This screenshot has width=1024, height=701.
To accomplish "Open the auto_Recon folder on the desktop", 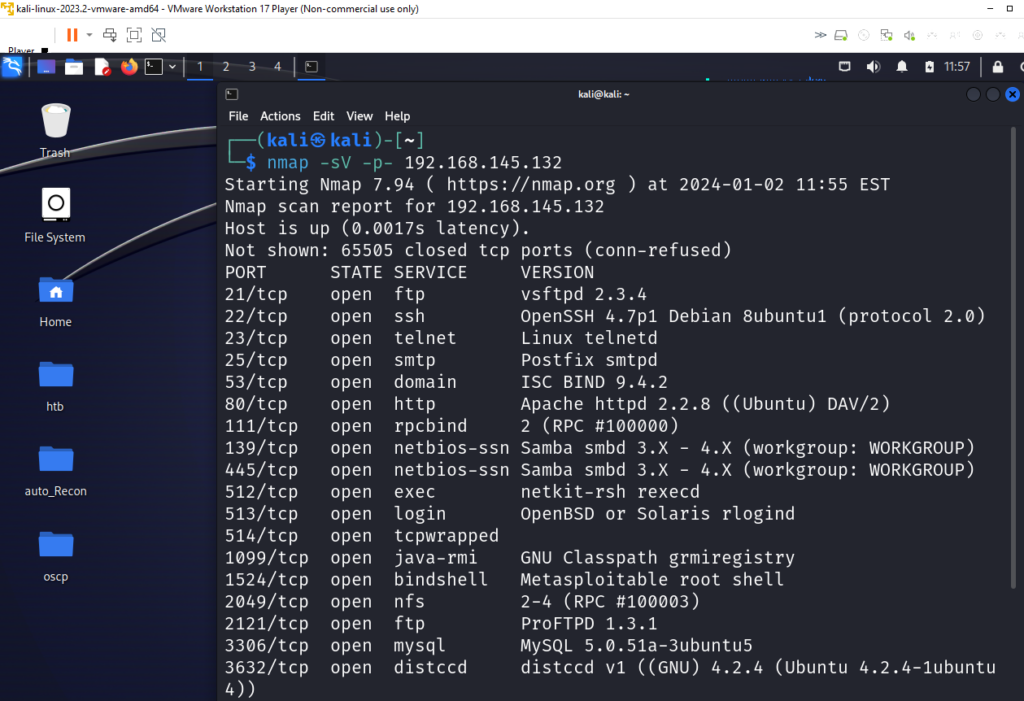I will [56, 470].
